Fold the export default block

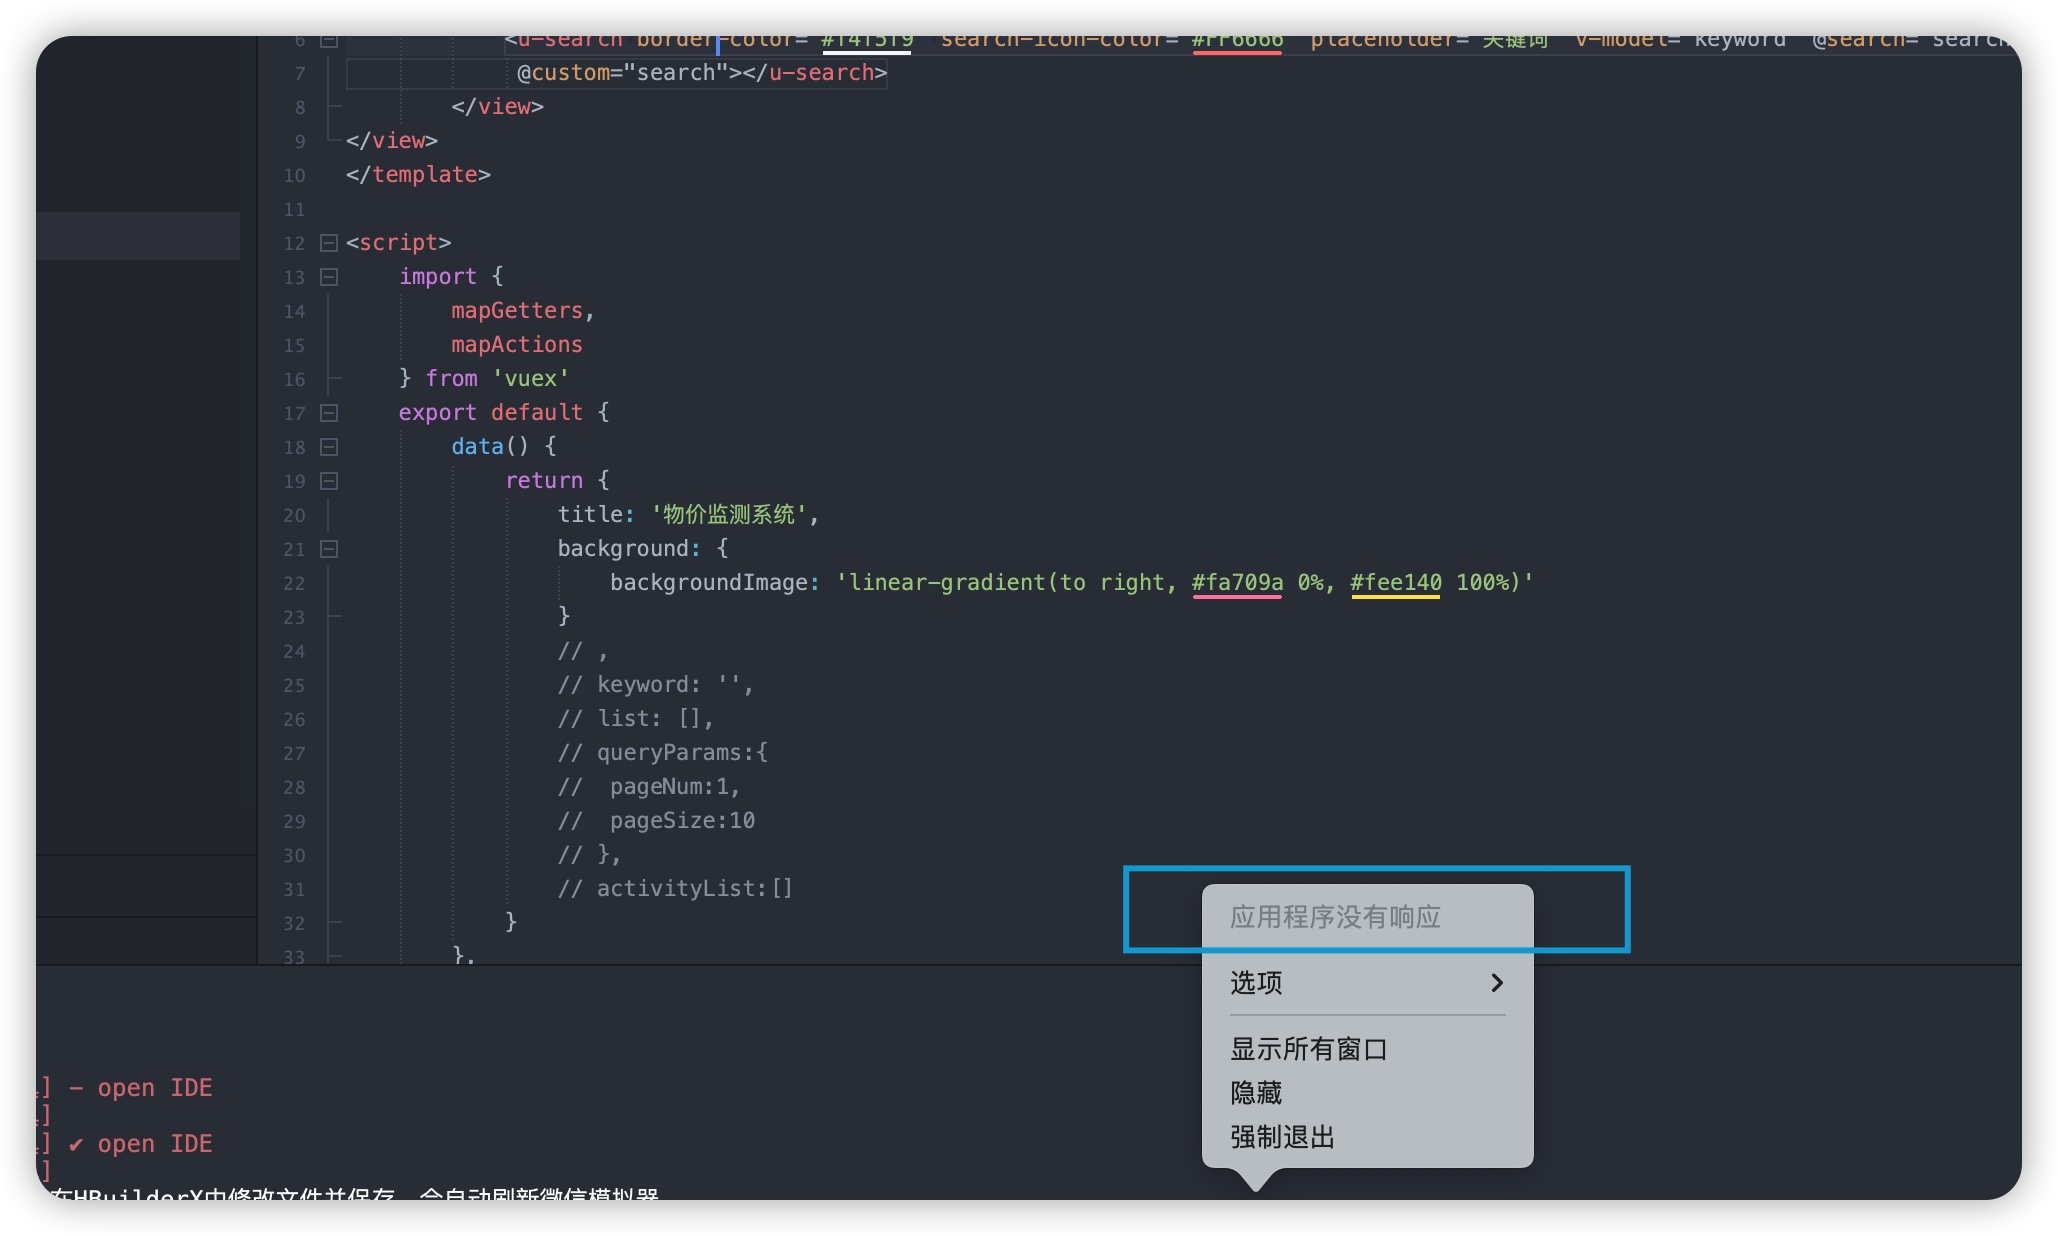(x=329, y=413)
